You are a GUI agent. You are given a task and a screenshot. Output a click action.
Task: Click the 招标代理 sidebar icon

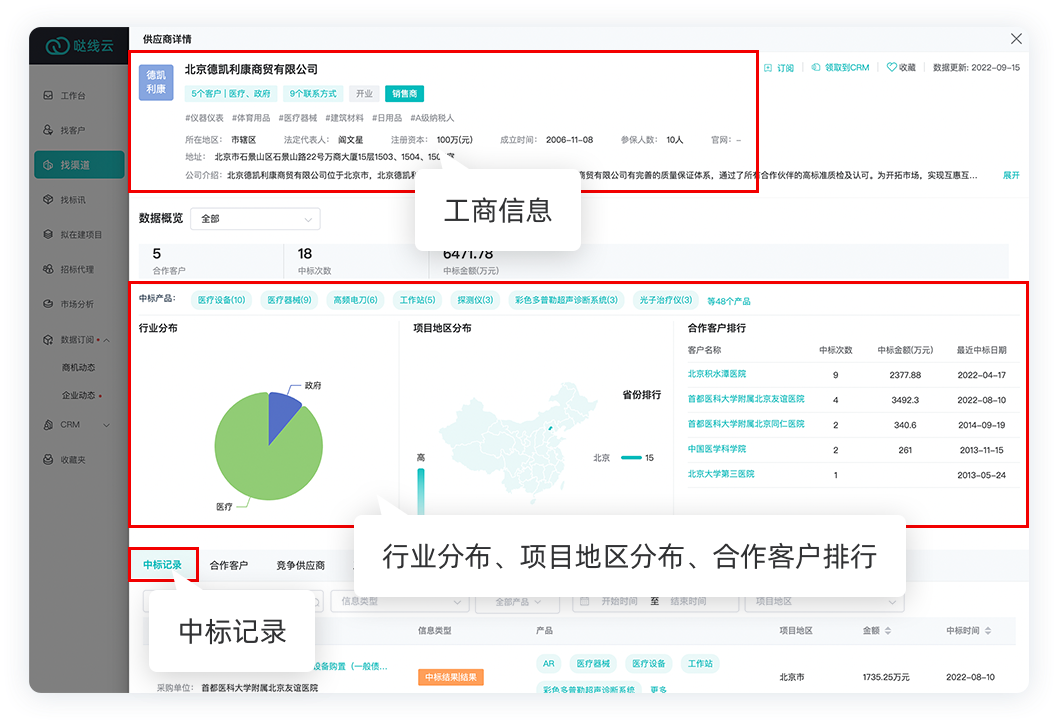coord(48,269)
